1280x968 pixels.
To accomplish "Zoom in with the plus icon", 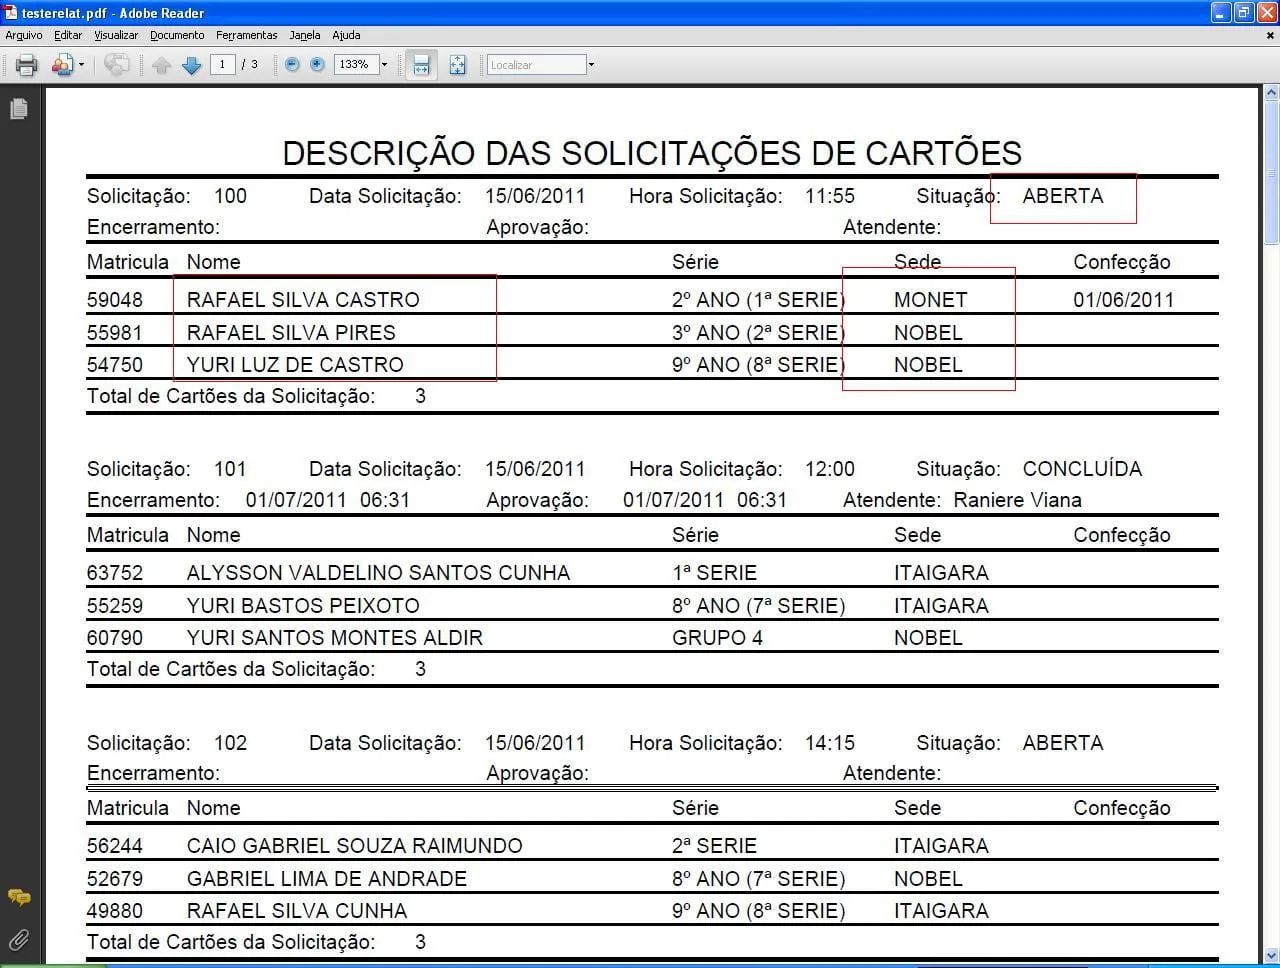I will 317,64.
